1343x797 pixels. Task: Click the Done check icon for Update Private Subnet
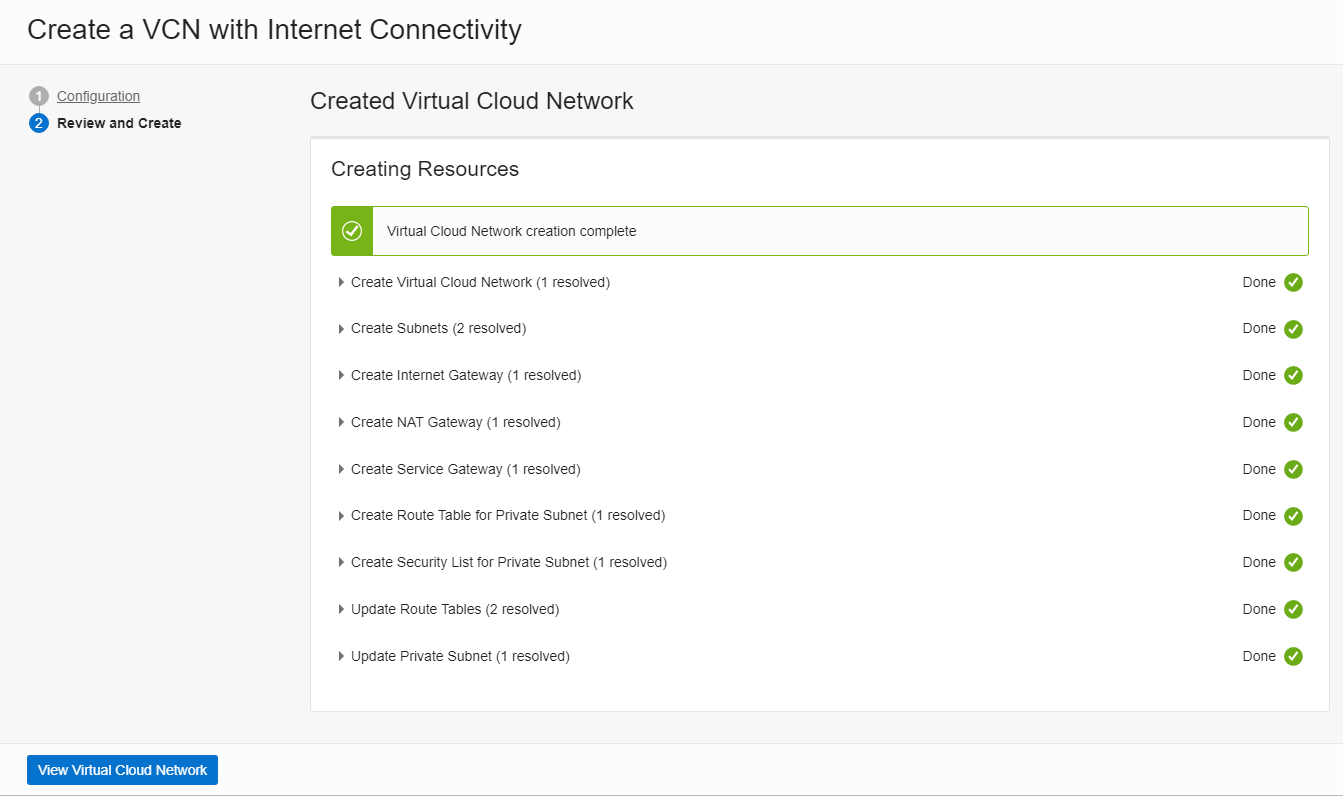click(x=1292, y=655)
